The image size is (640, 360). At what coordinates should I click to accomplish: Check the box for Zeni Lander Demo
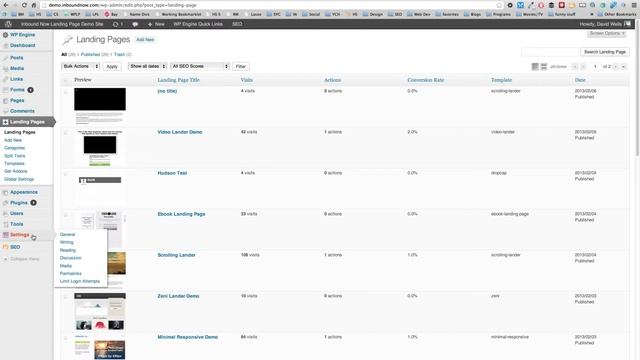click(x=65, y=297)
